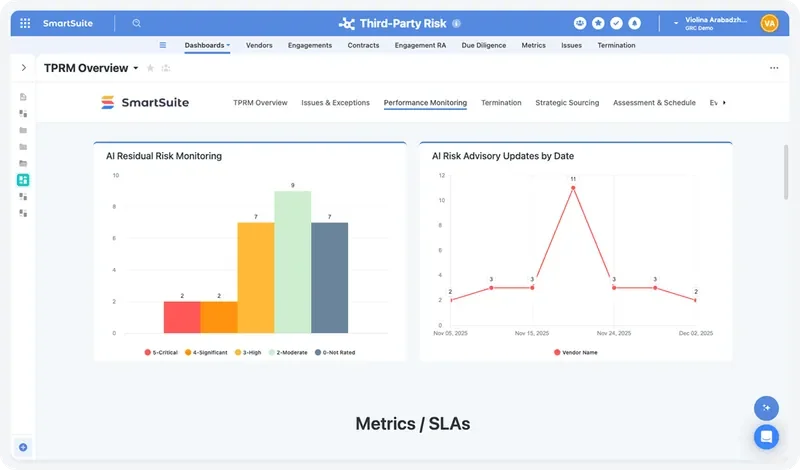Open my tasks checkmark icon

[x=616, y=23]
